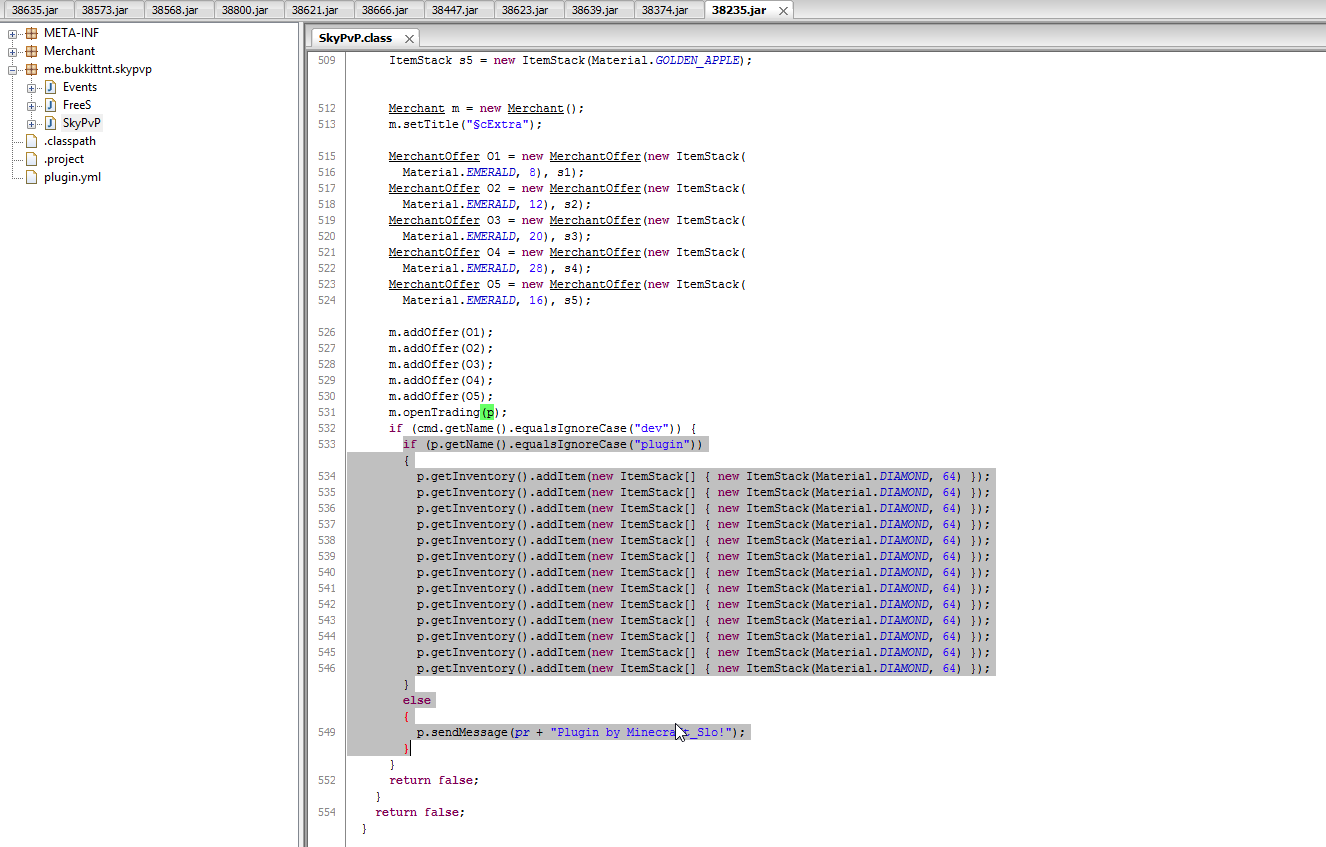Image resolution: width=1326 pixels, height=847 pixels.
Task: Switch to the 38447.jar tab
Action: [x=455, y=10]
